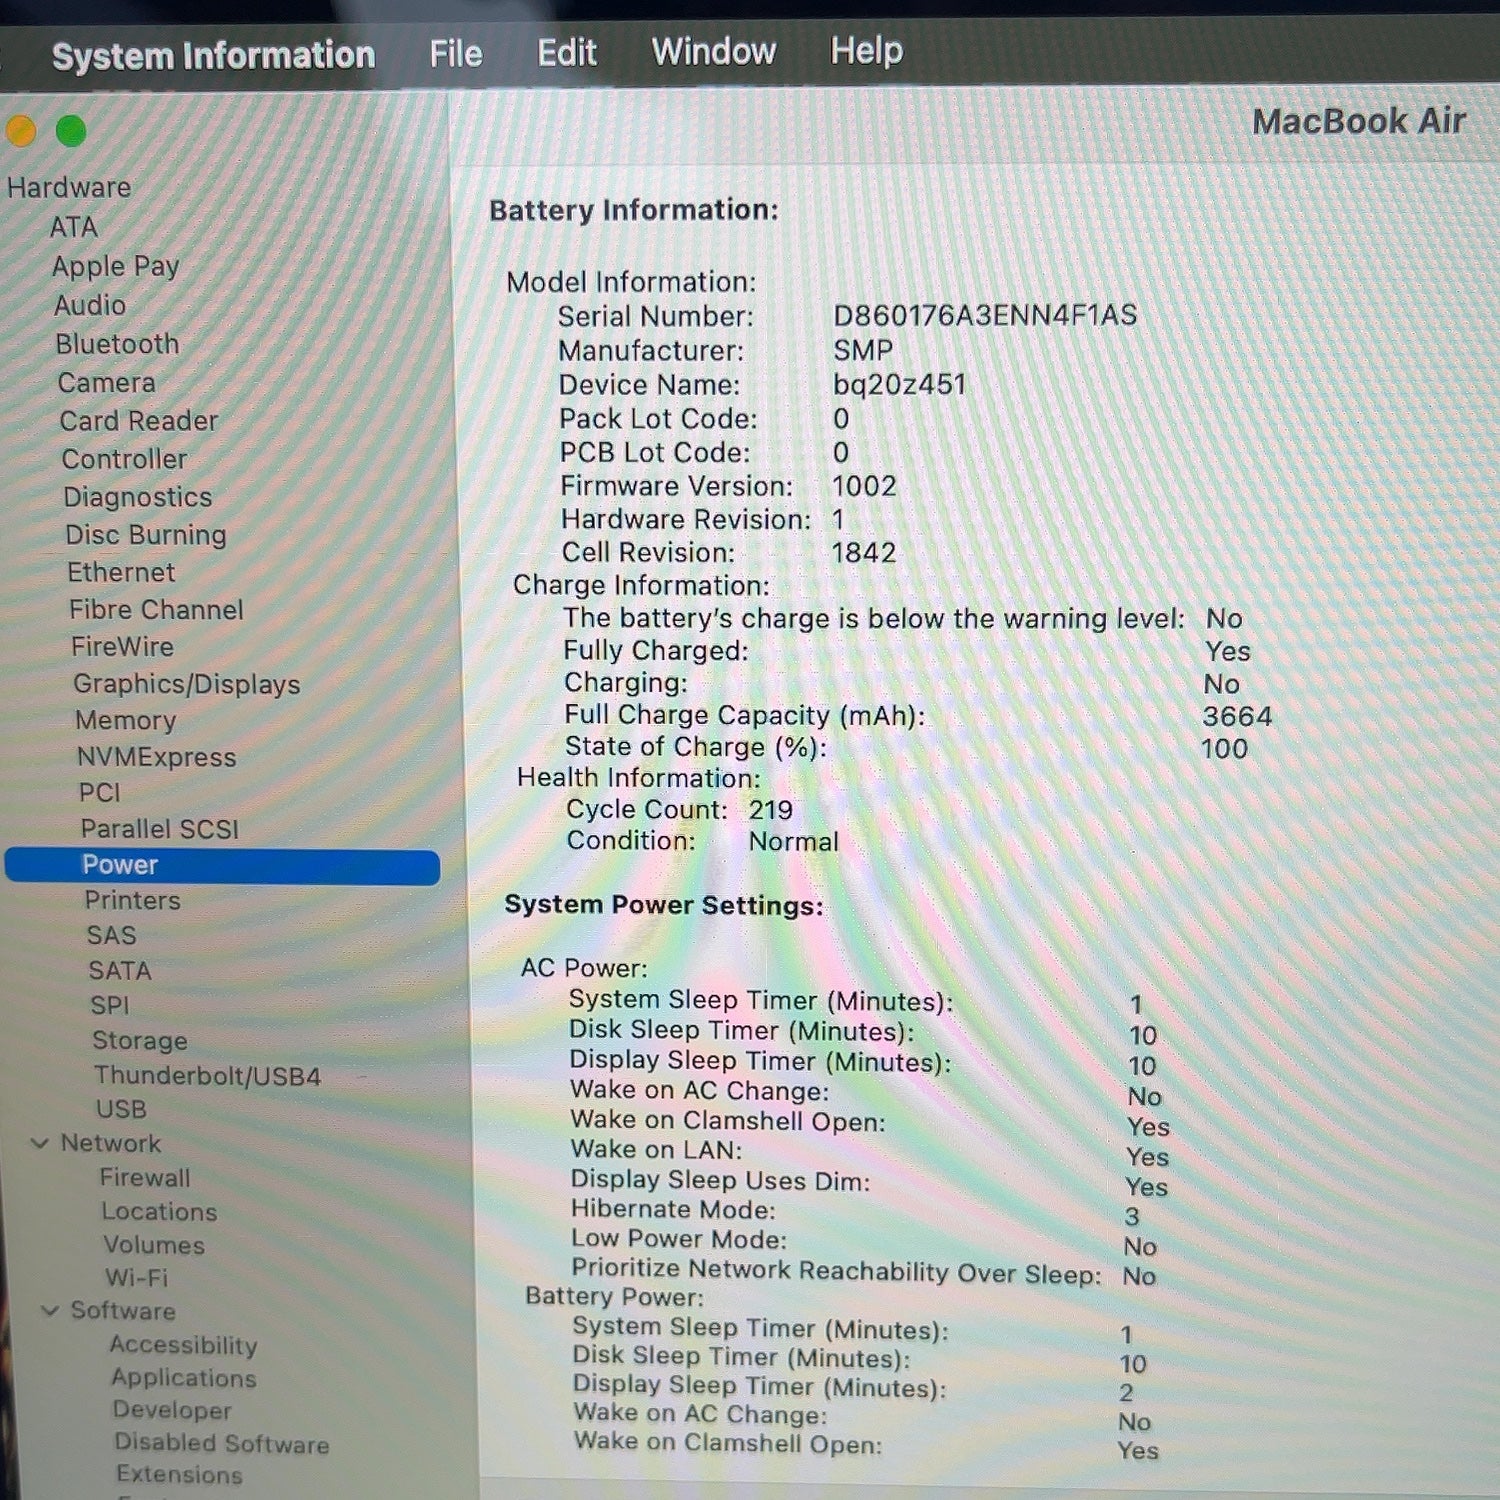The width and height of the screenshot is (1500, 1500).
Task: Select Memory in the sidebar
Action: pos(126,720)
